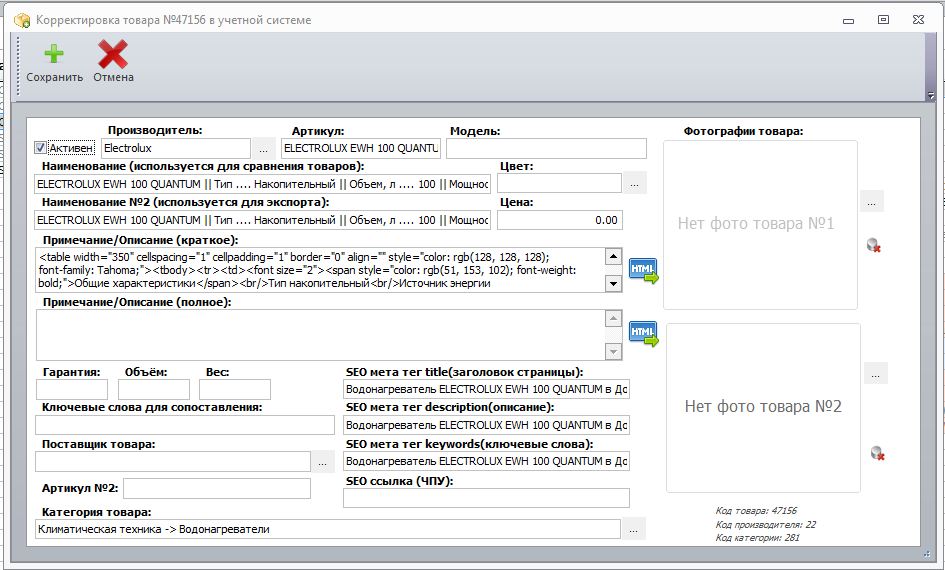Click the SEO meta keywords field
Screen dimensions: 945x570
tap(486, 461)
